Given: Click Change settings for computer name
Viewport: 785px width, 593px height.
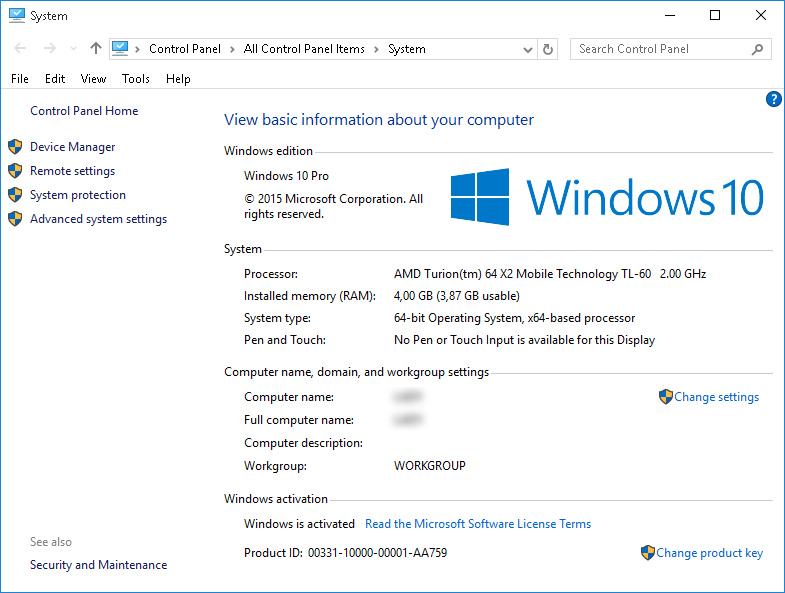Looking at the screenshot, I should 716,397.
